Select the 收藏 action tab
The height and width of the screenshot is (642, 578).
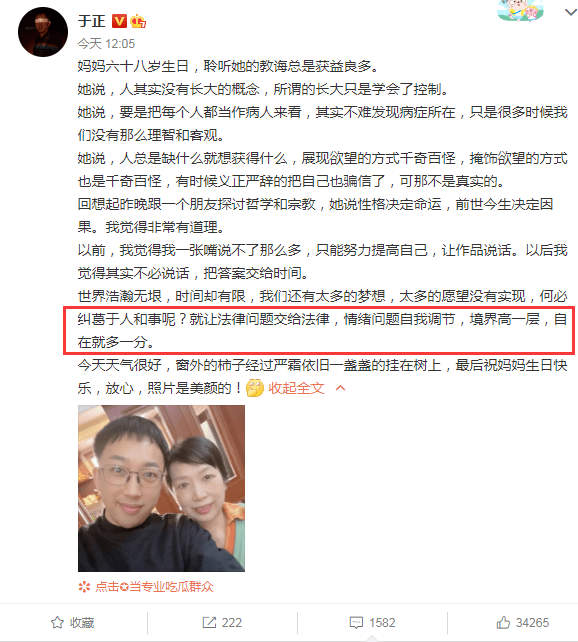click(x=73, y=623)
